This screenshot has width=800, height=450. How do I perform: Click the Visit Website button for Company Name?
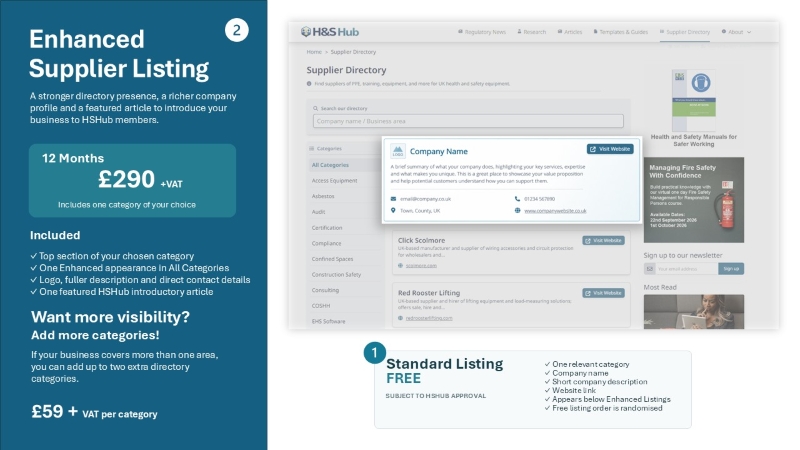[610, 149]
